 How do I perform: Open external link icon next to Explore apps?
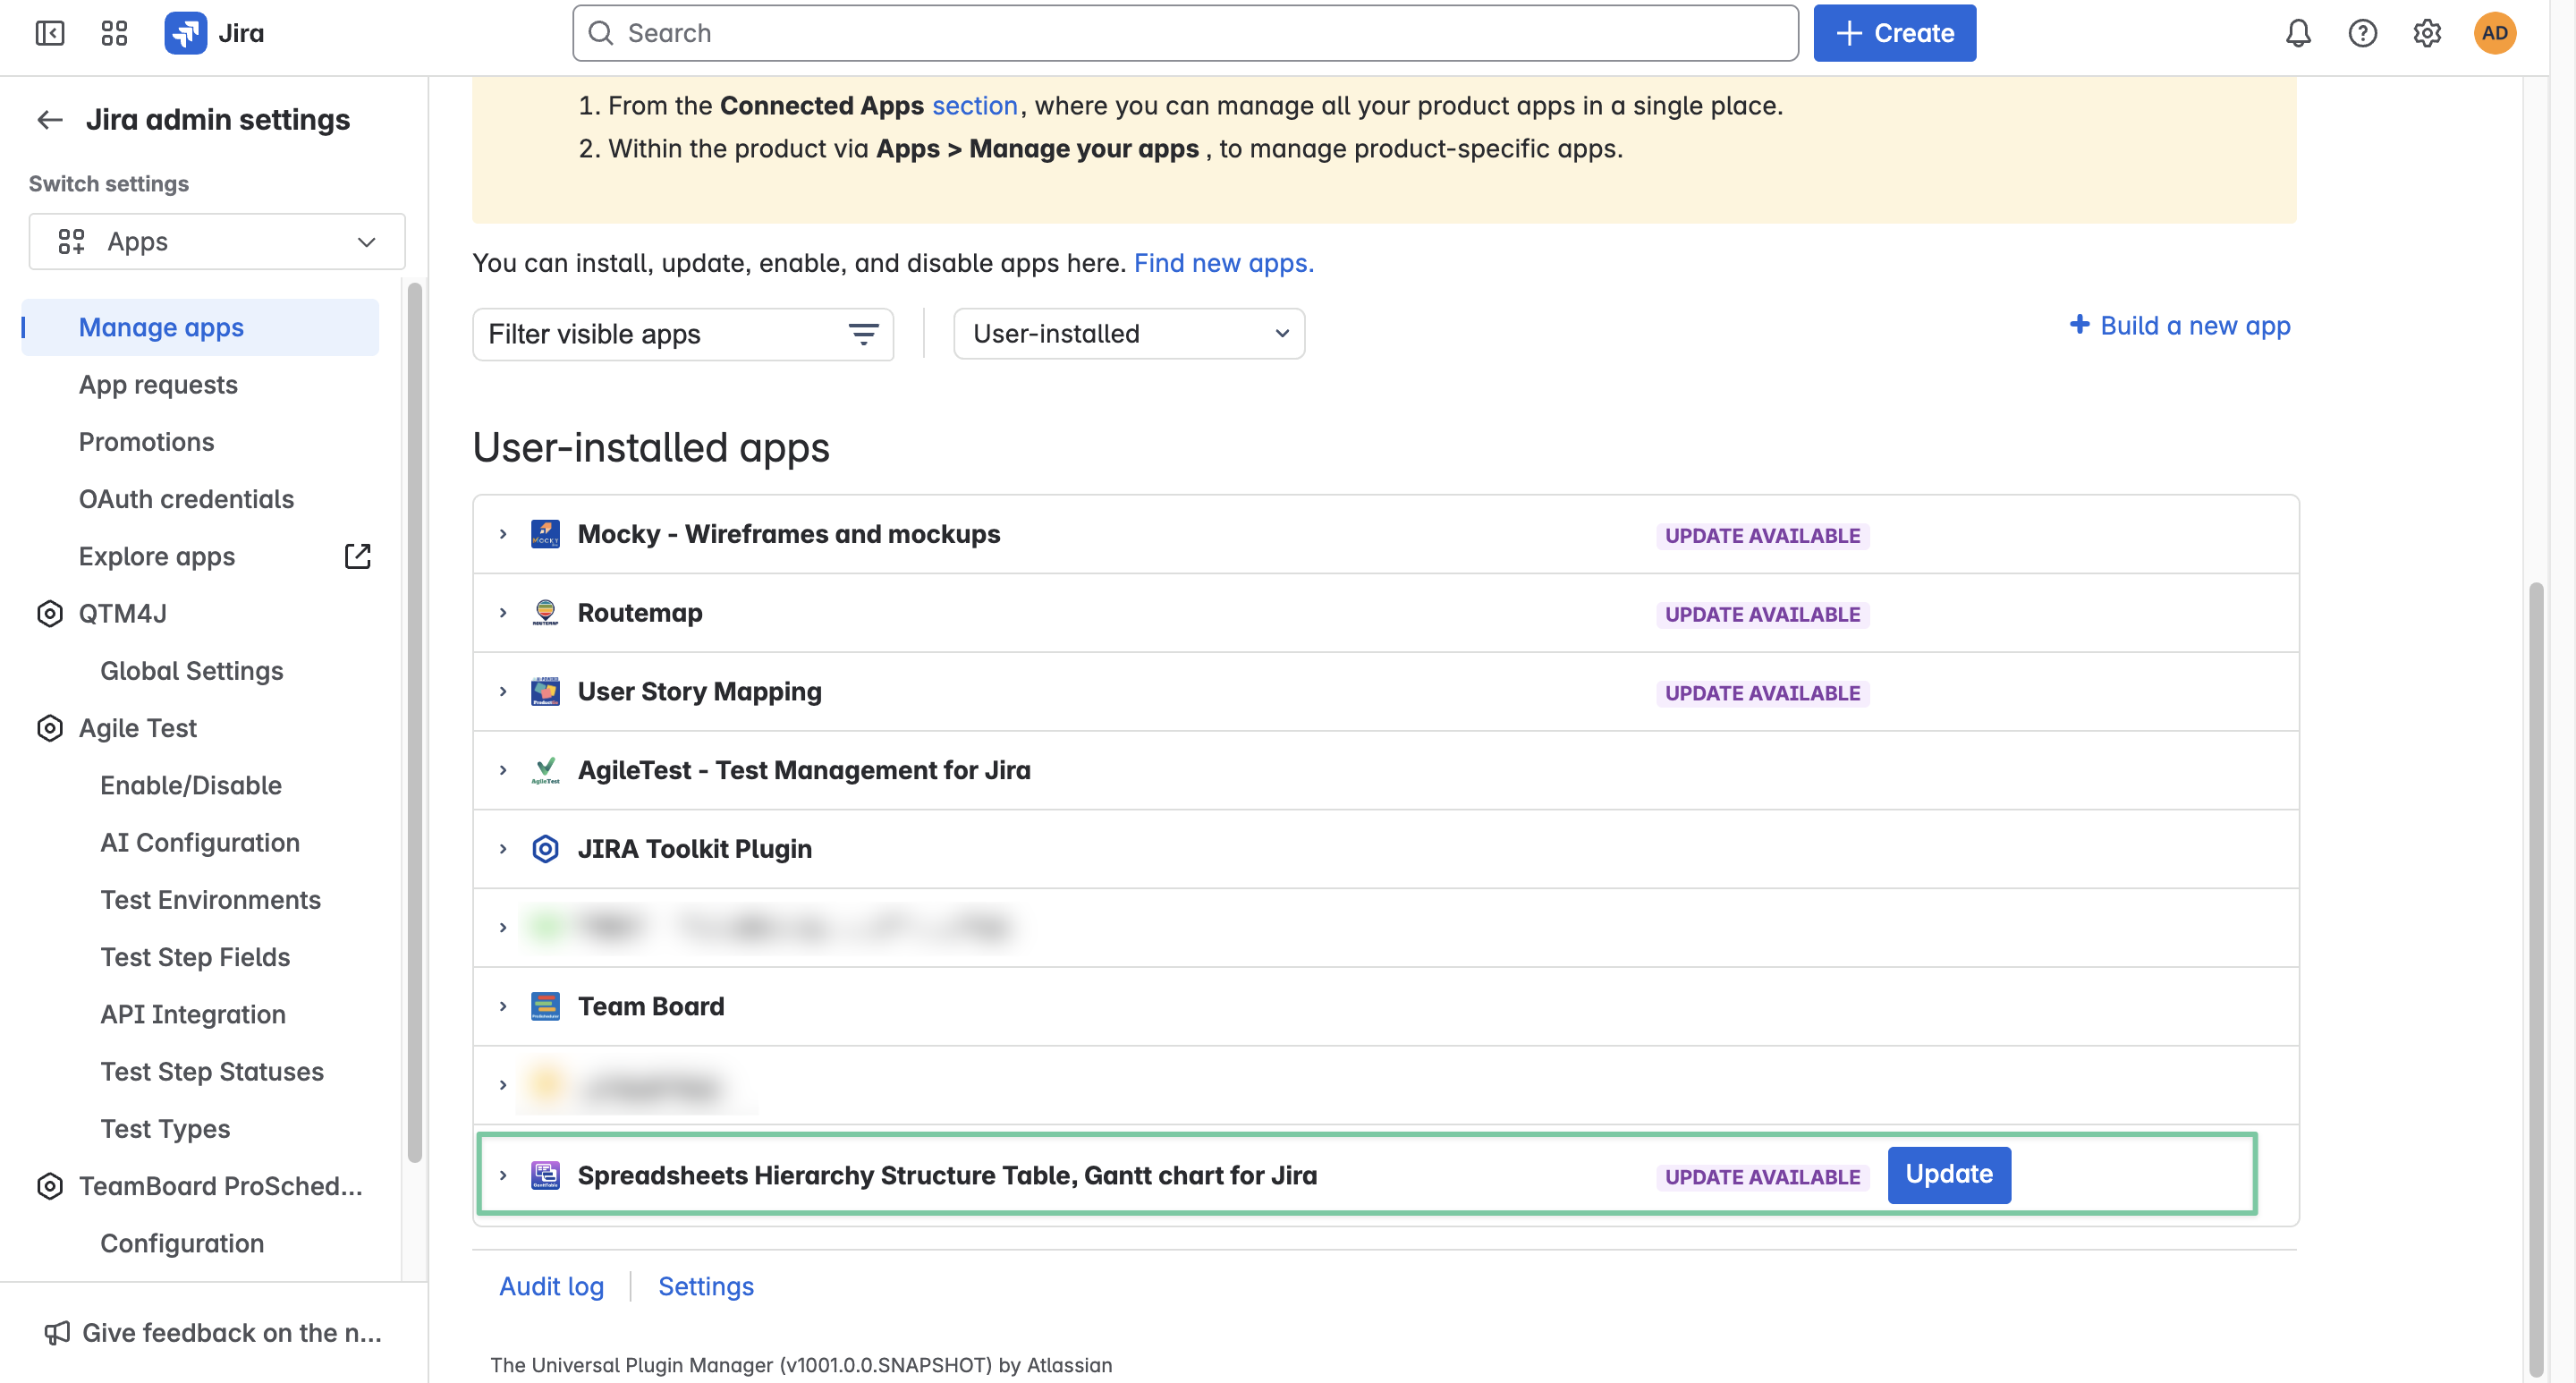click(357, 556)
